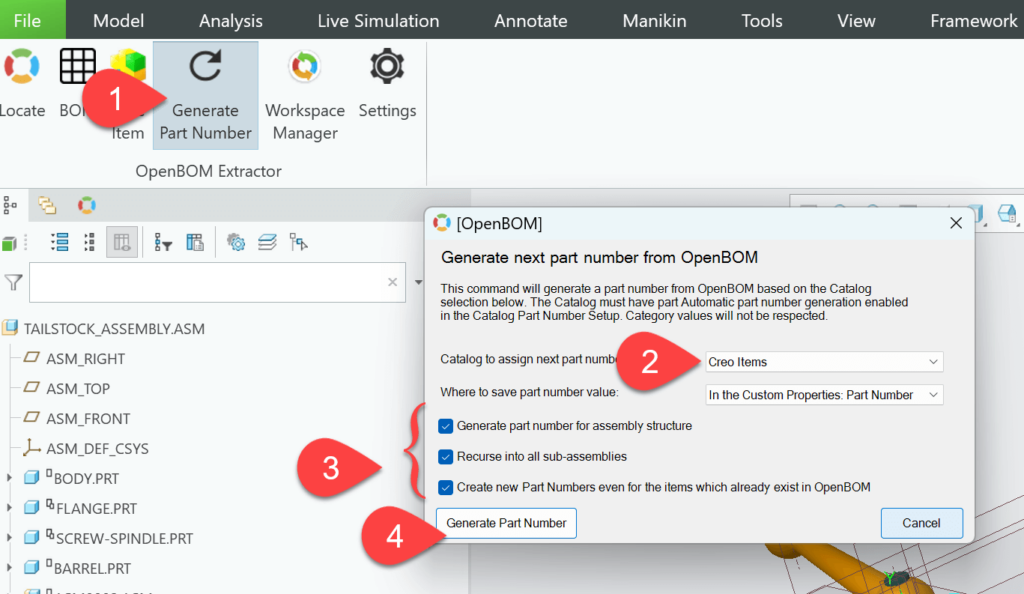Open the search field dropdown arrow
This screenshot has width=1024, height=594.
(418, 283)
